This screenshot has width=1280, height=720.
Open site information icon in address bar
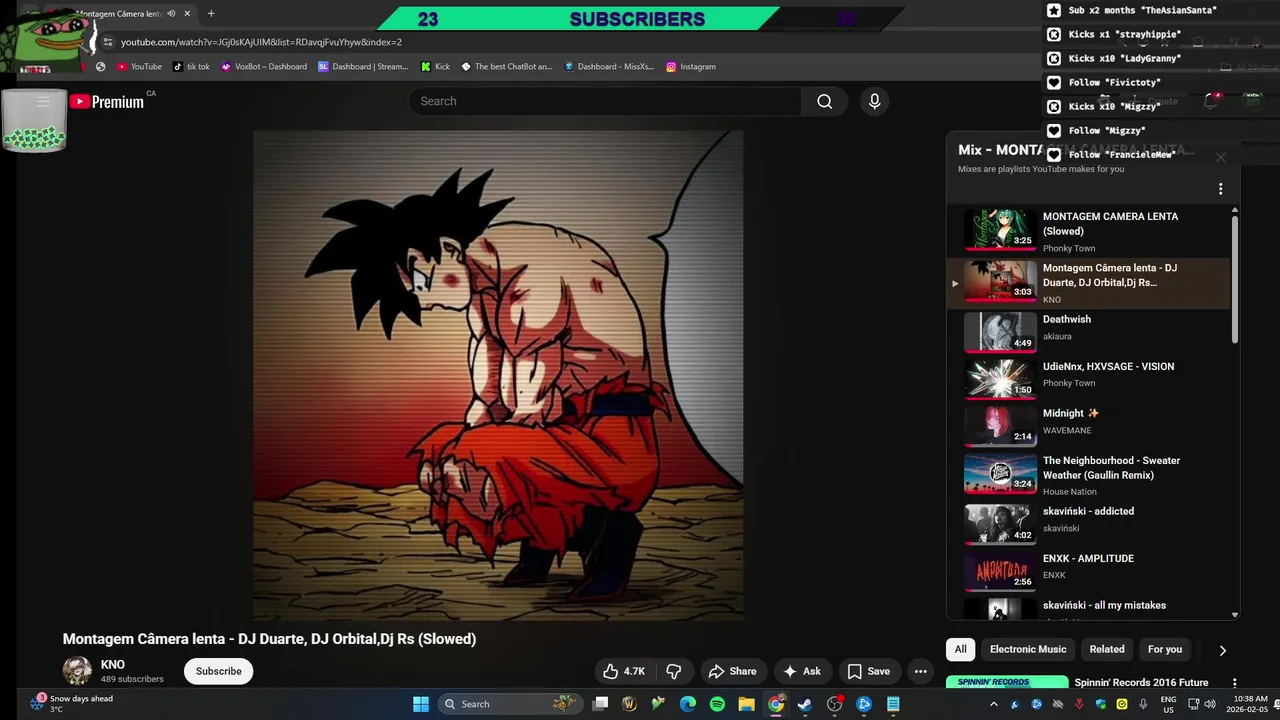point(108,42)
